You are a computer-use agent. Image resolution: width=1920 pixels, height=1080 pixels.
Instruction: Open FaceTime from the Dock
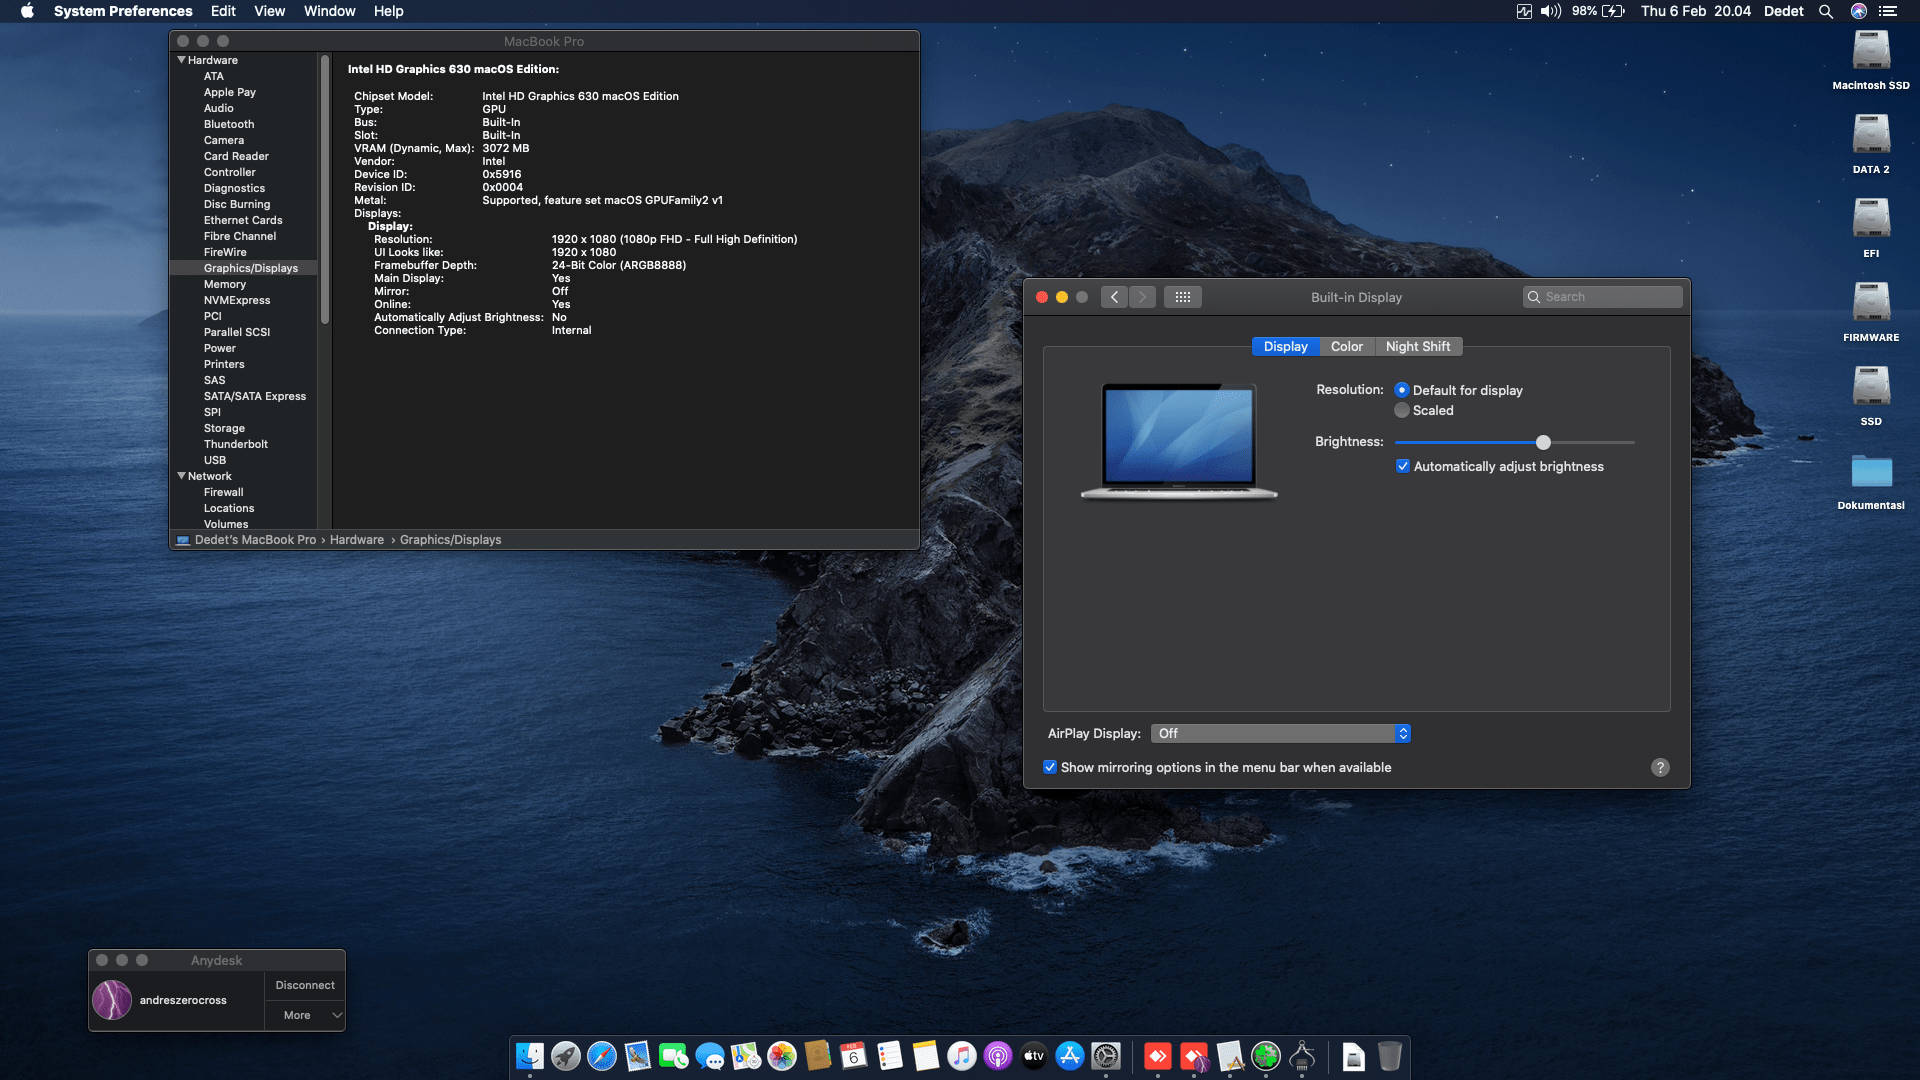click(x=674, y=1056)
